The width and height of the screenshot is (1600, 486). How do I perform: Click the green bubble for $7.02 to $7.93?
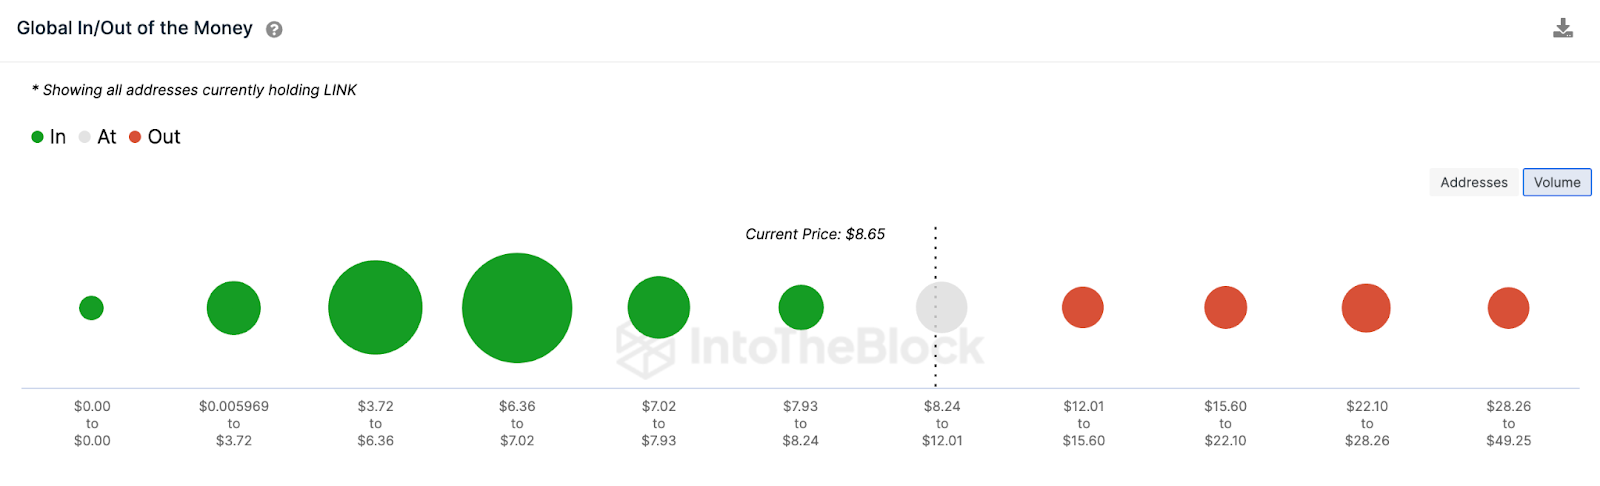659,307
